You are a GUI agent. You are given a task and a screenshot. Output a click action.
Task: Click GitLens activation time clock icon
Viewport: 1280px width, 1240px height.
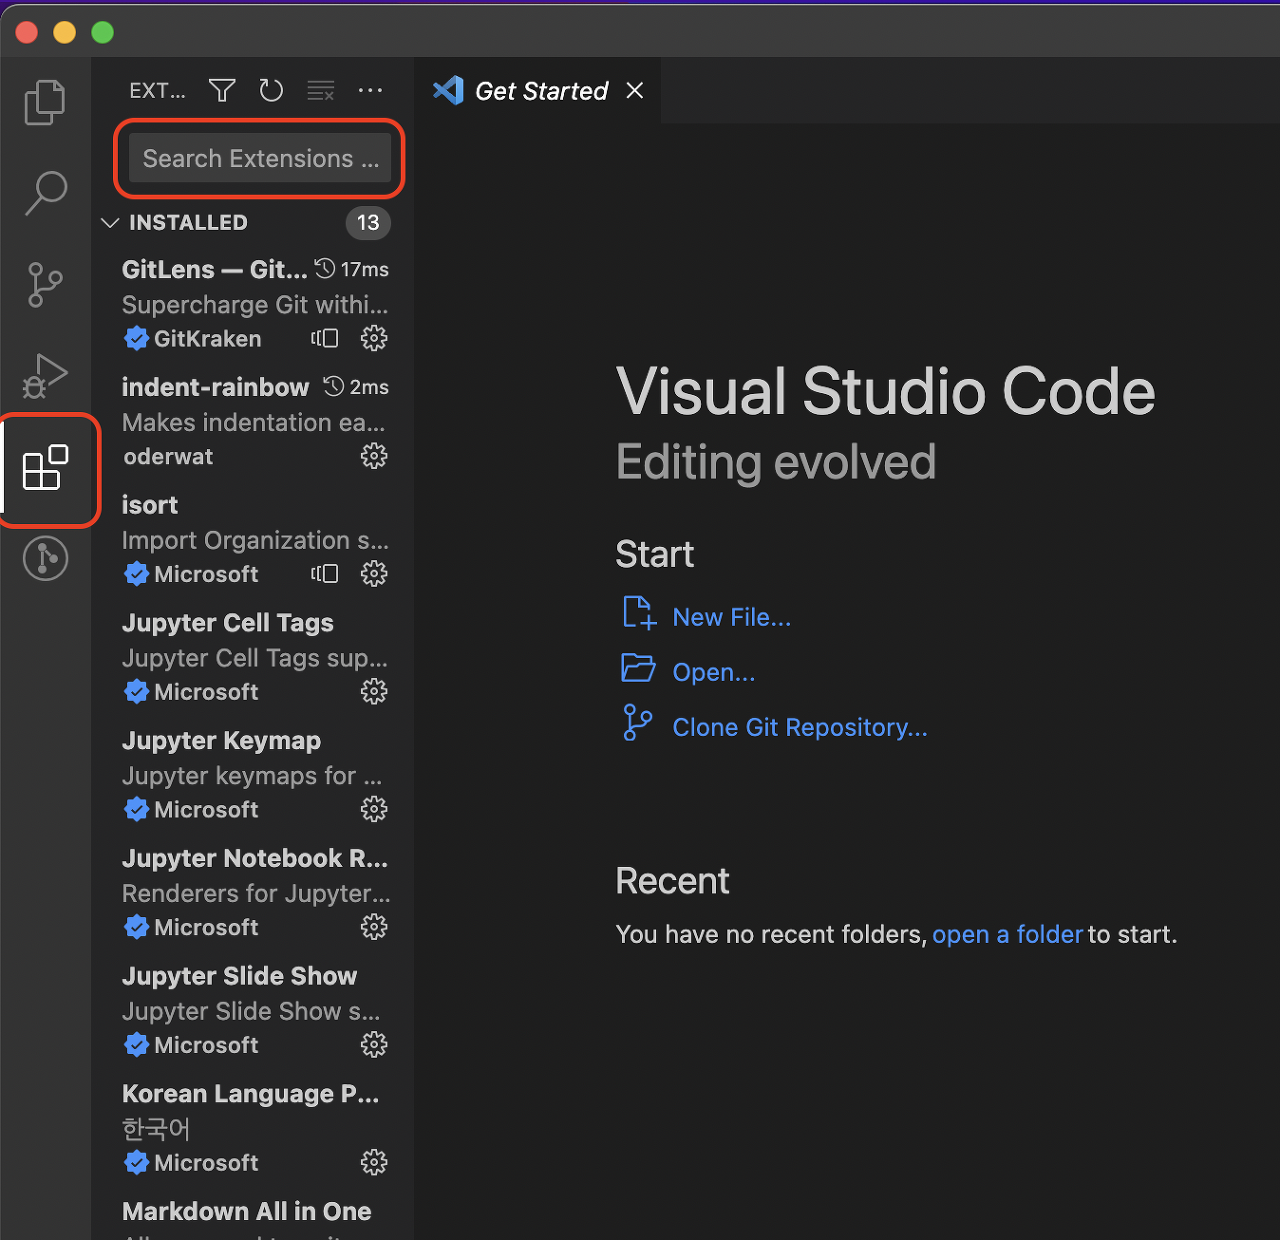pyautogui.click(x=325, y=268)
